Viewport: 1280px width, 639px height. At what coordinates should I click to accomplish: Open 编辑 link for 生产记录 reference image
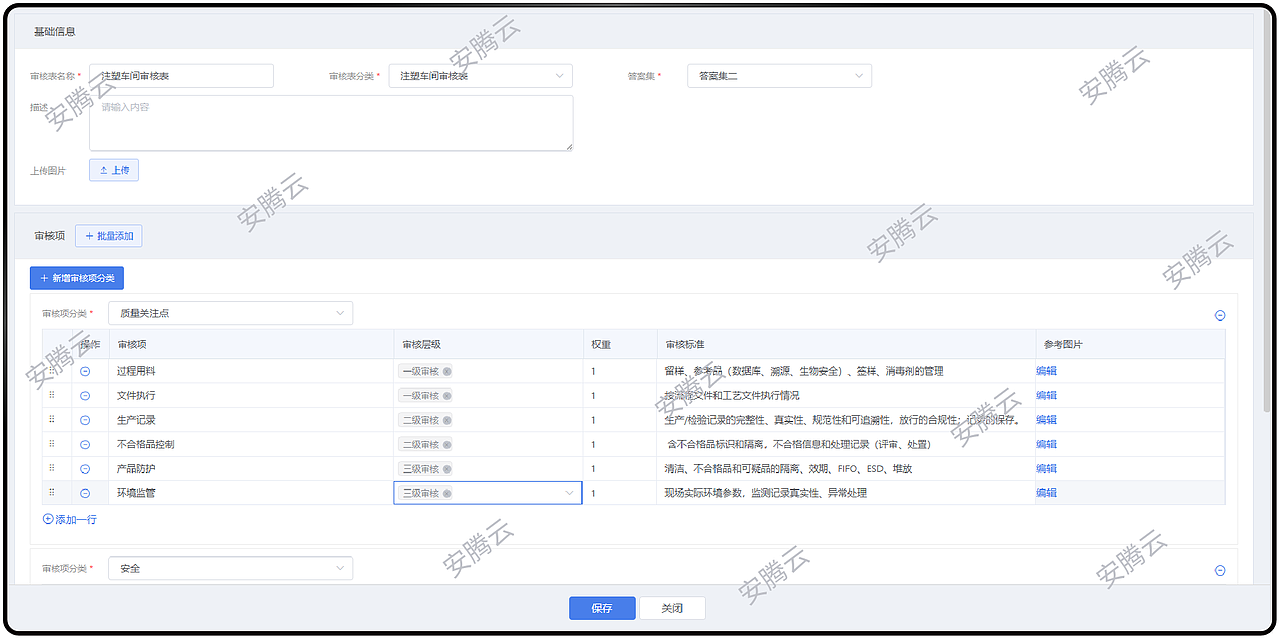[x=1046, y=420]
